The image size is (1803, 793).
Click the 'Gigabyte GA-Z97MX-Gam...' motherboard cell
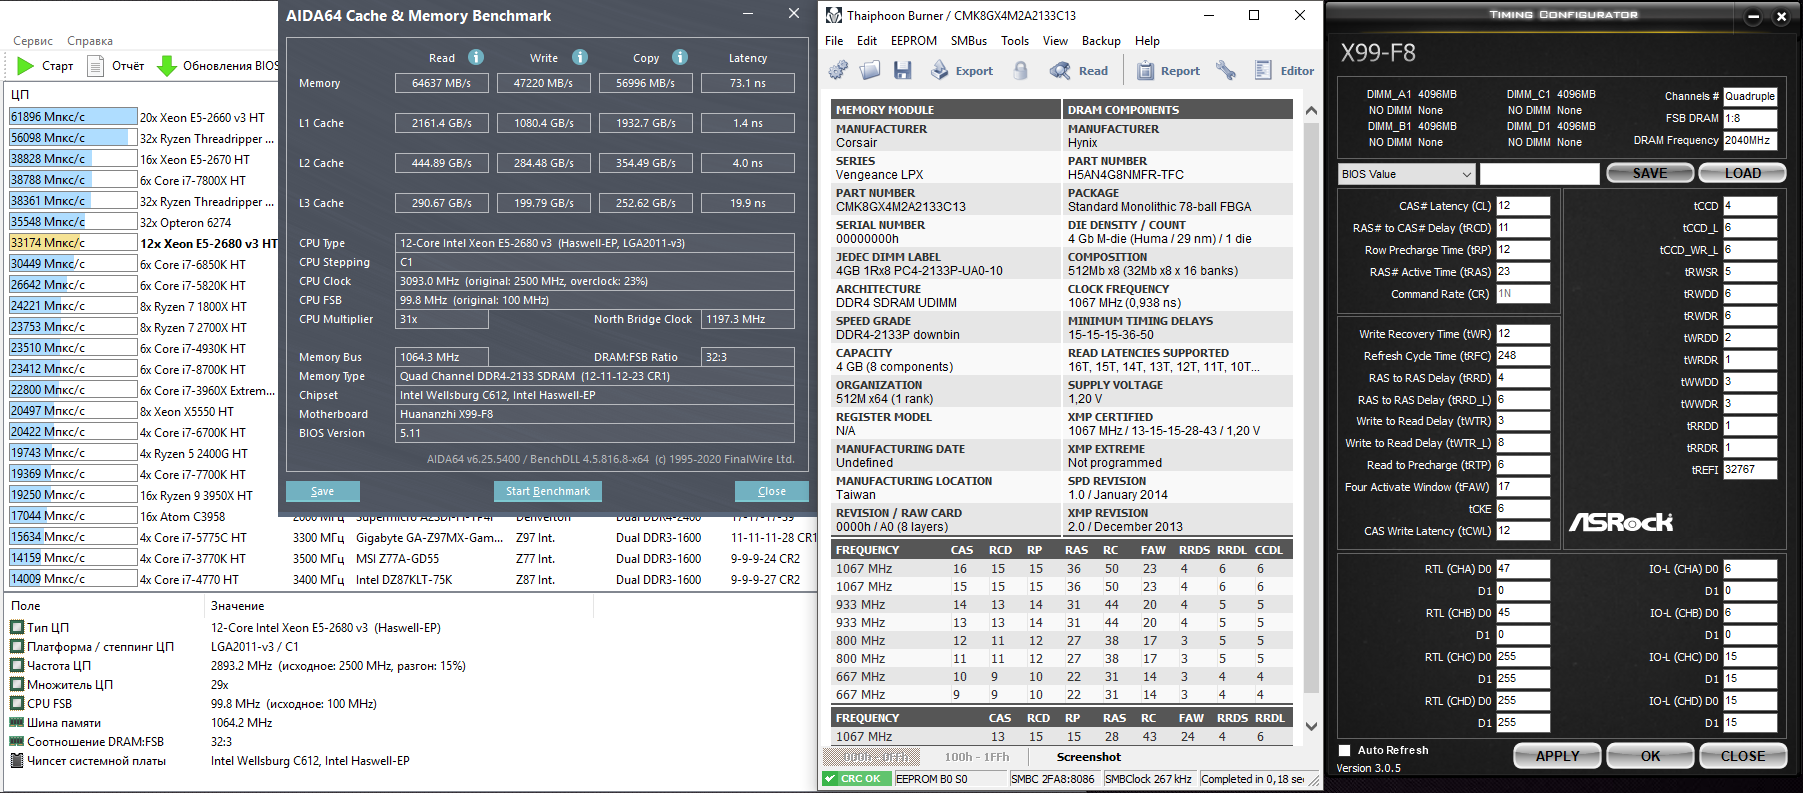pyautogui.click(x=429, y=538)
